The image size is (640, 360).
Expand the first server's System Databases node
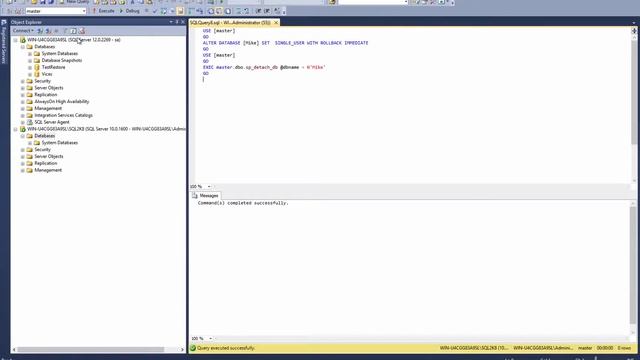30,53
